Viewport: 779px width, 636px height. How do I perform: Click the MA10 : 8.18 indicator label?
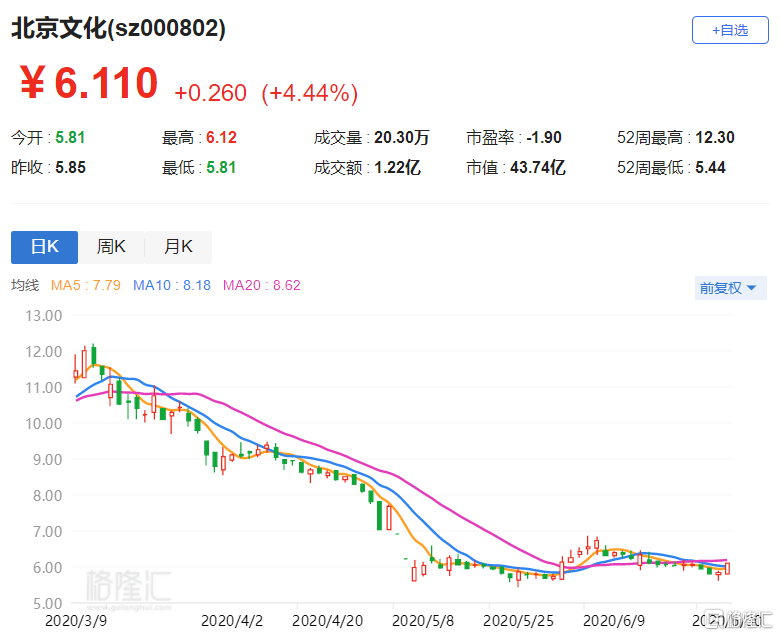pos(172,285)
